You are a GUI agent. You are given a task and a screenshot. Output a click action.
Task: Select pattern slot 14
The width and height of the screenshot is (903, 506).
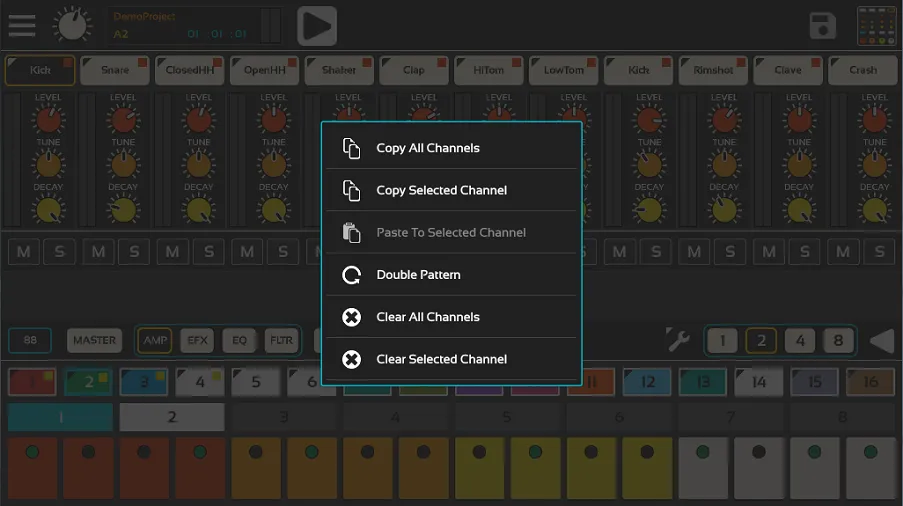pos(759,382)
